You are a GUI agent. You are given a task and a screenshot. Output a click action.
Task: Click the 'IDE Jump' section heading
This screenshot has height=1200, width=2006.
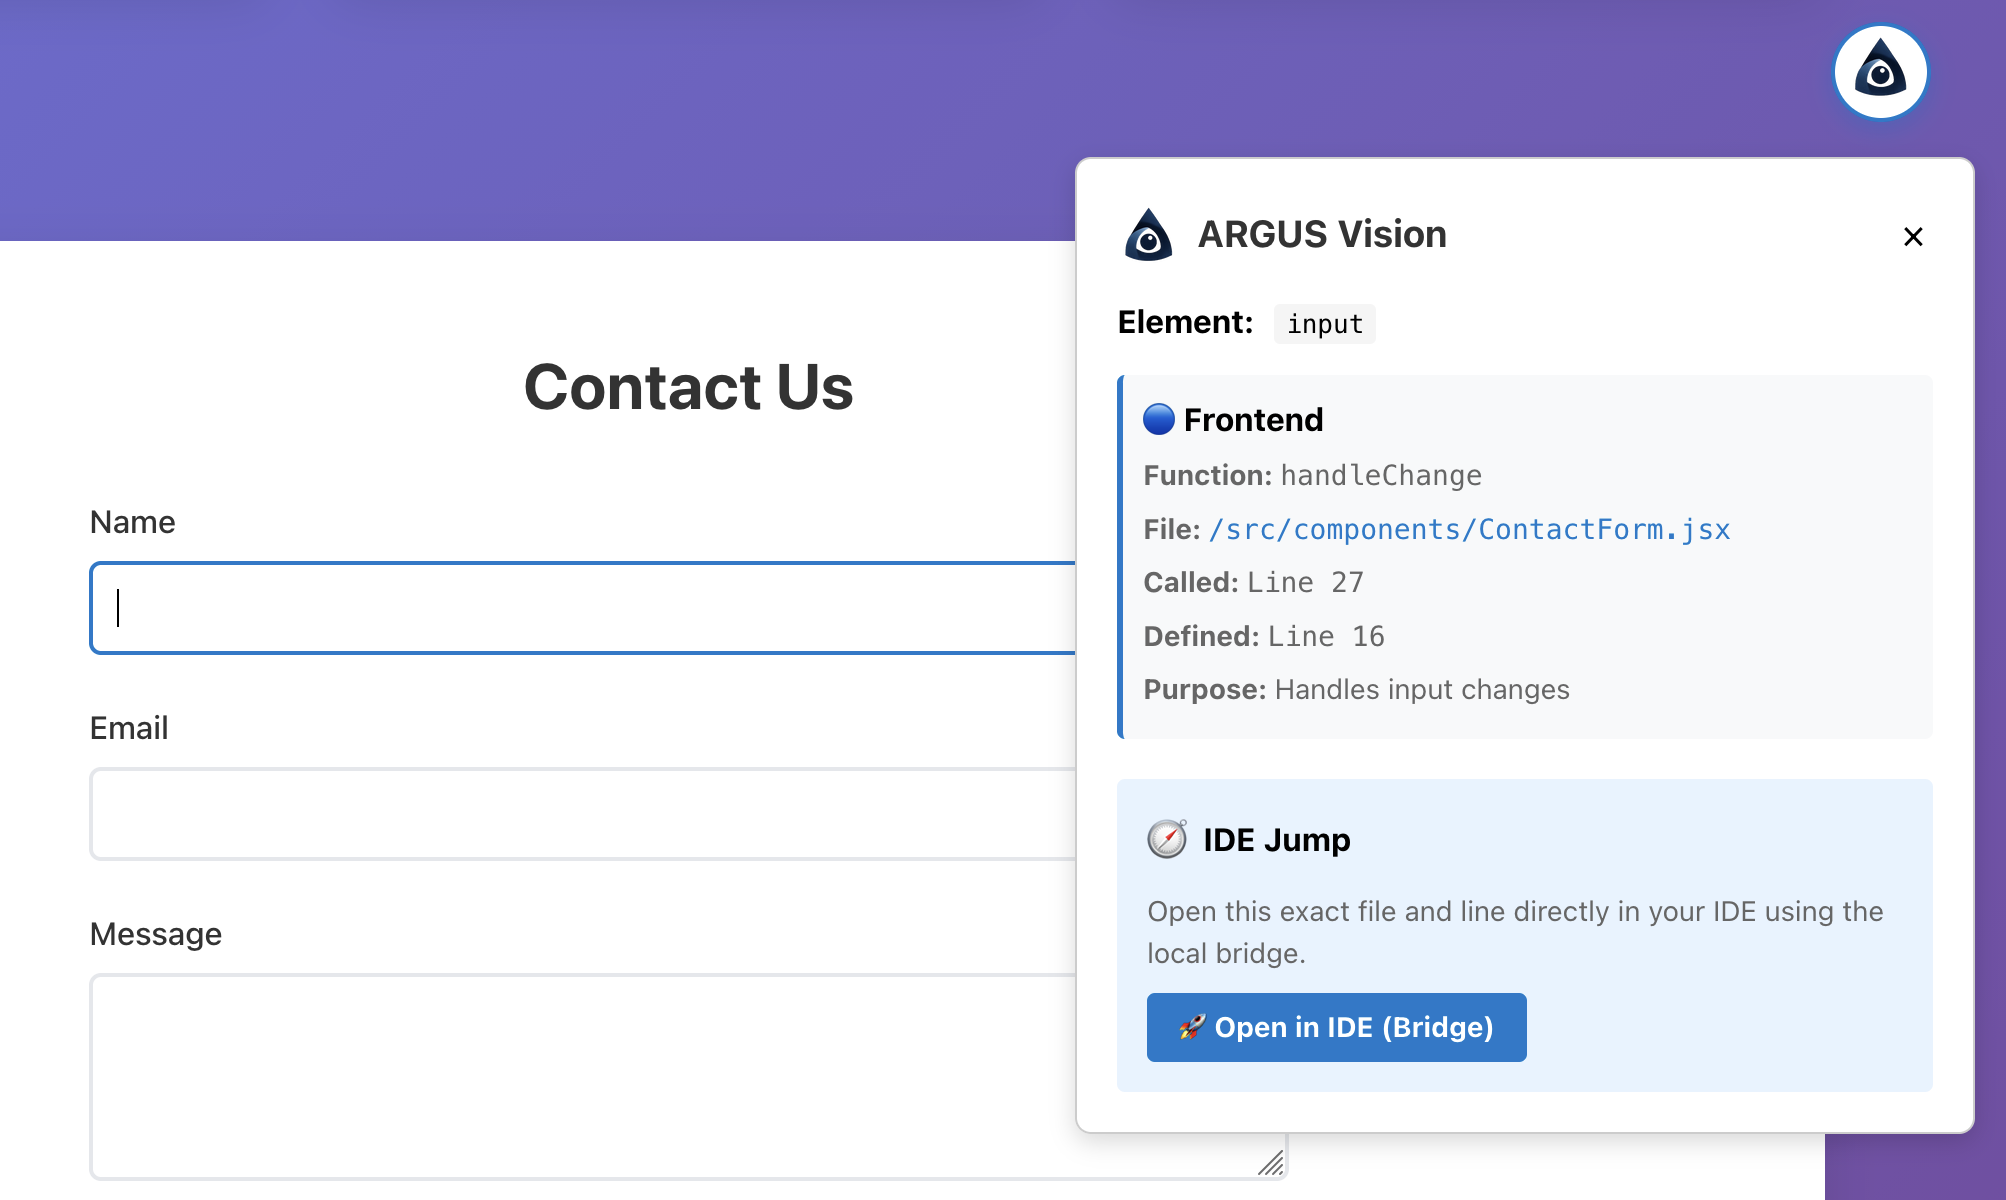1276,839
